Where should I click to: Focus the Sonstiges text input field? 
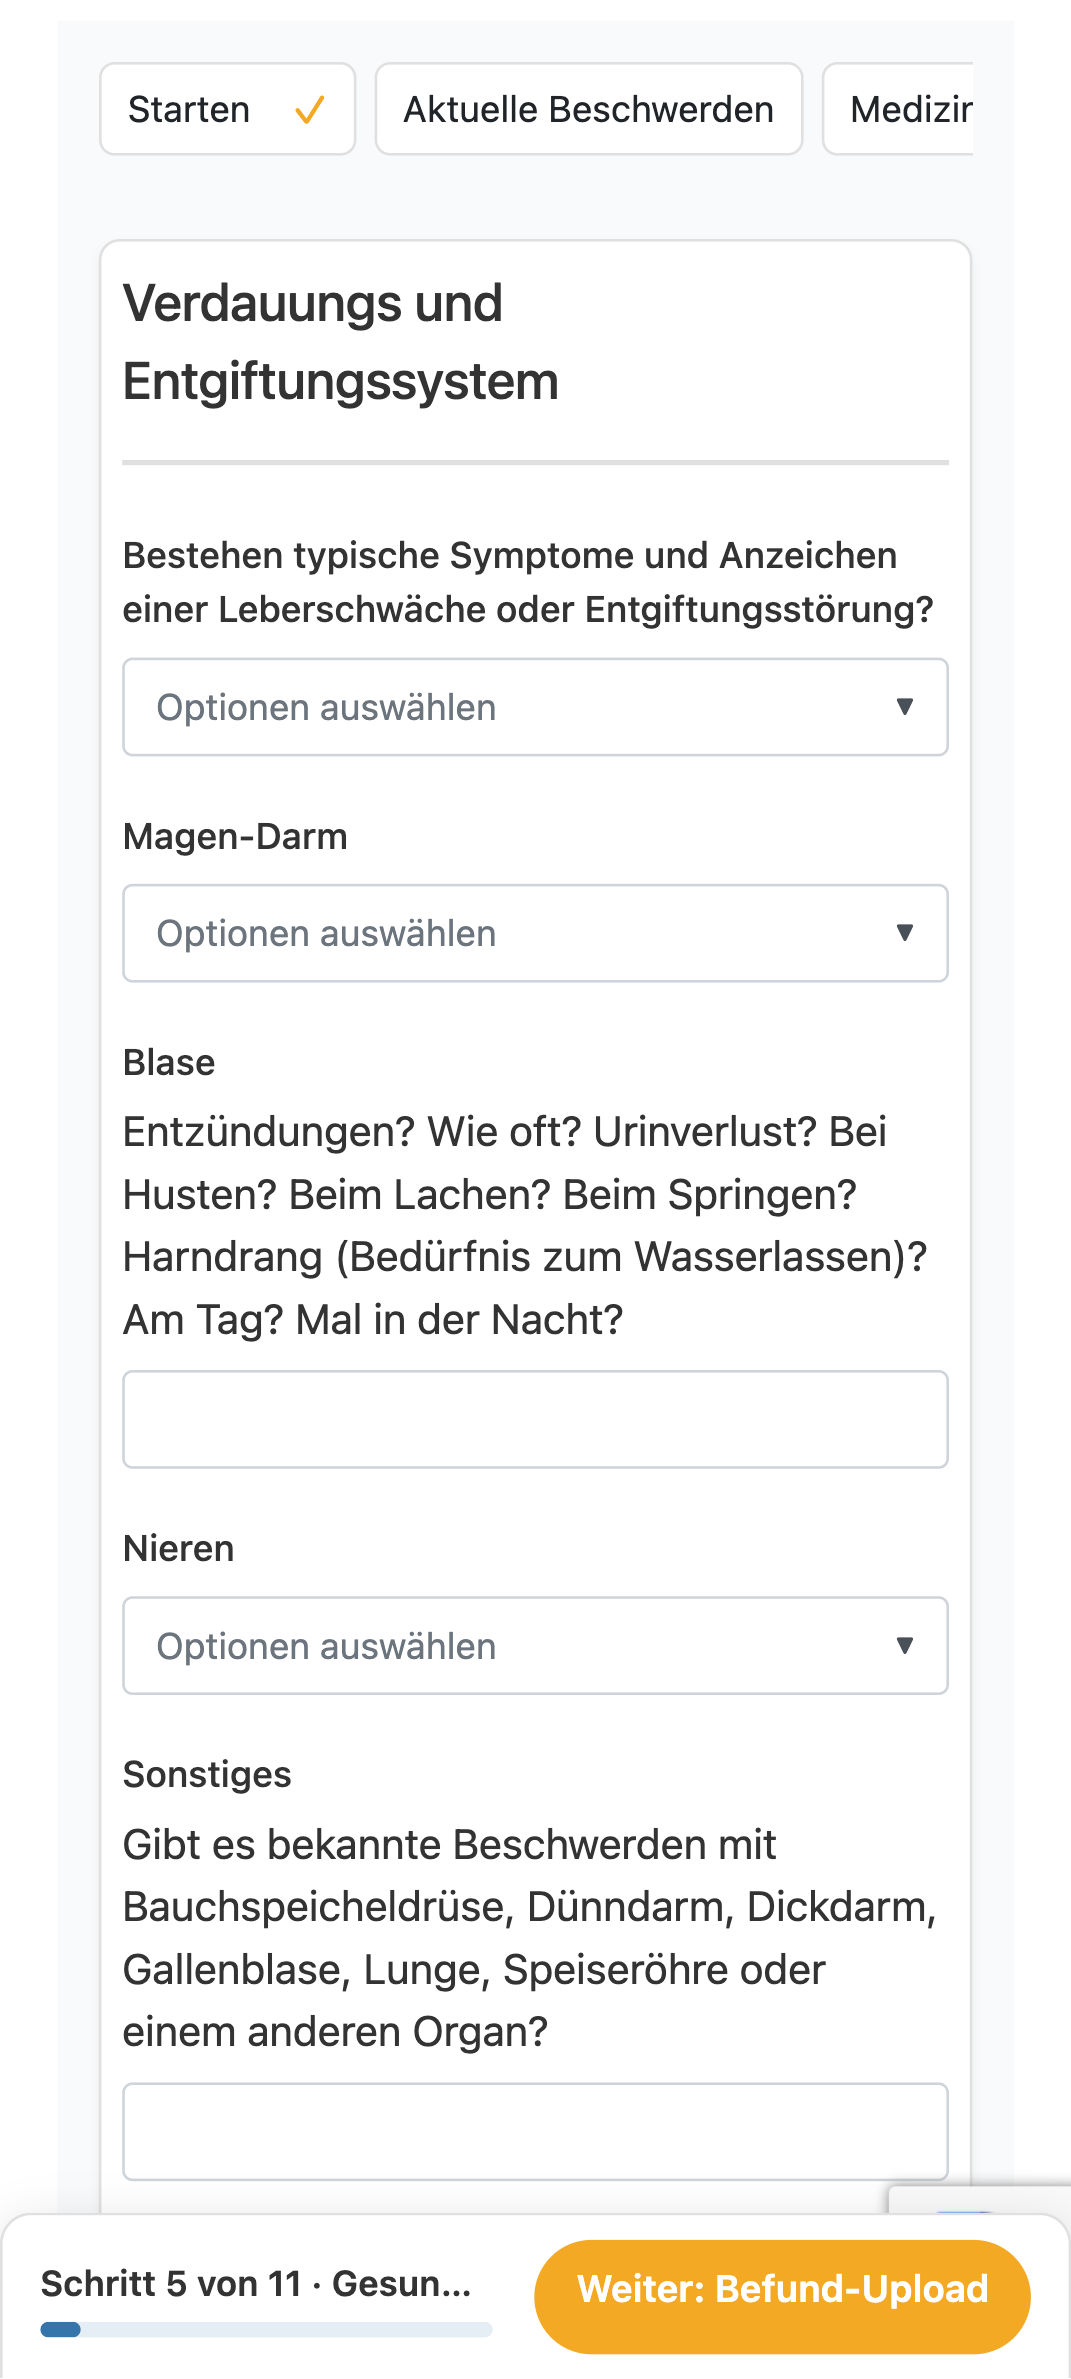click(x=535, y=2132)
